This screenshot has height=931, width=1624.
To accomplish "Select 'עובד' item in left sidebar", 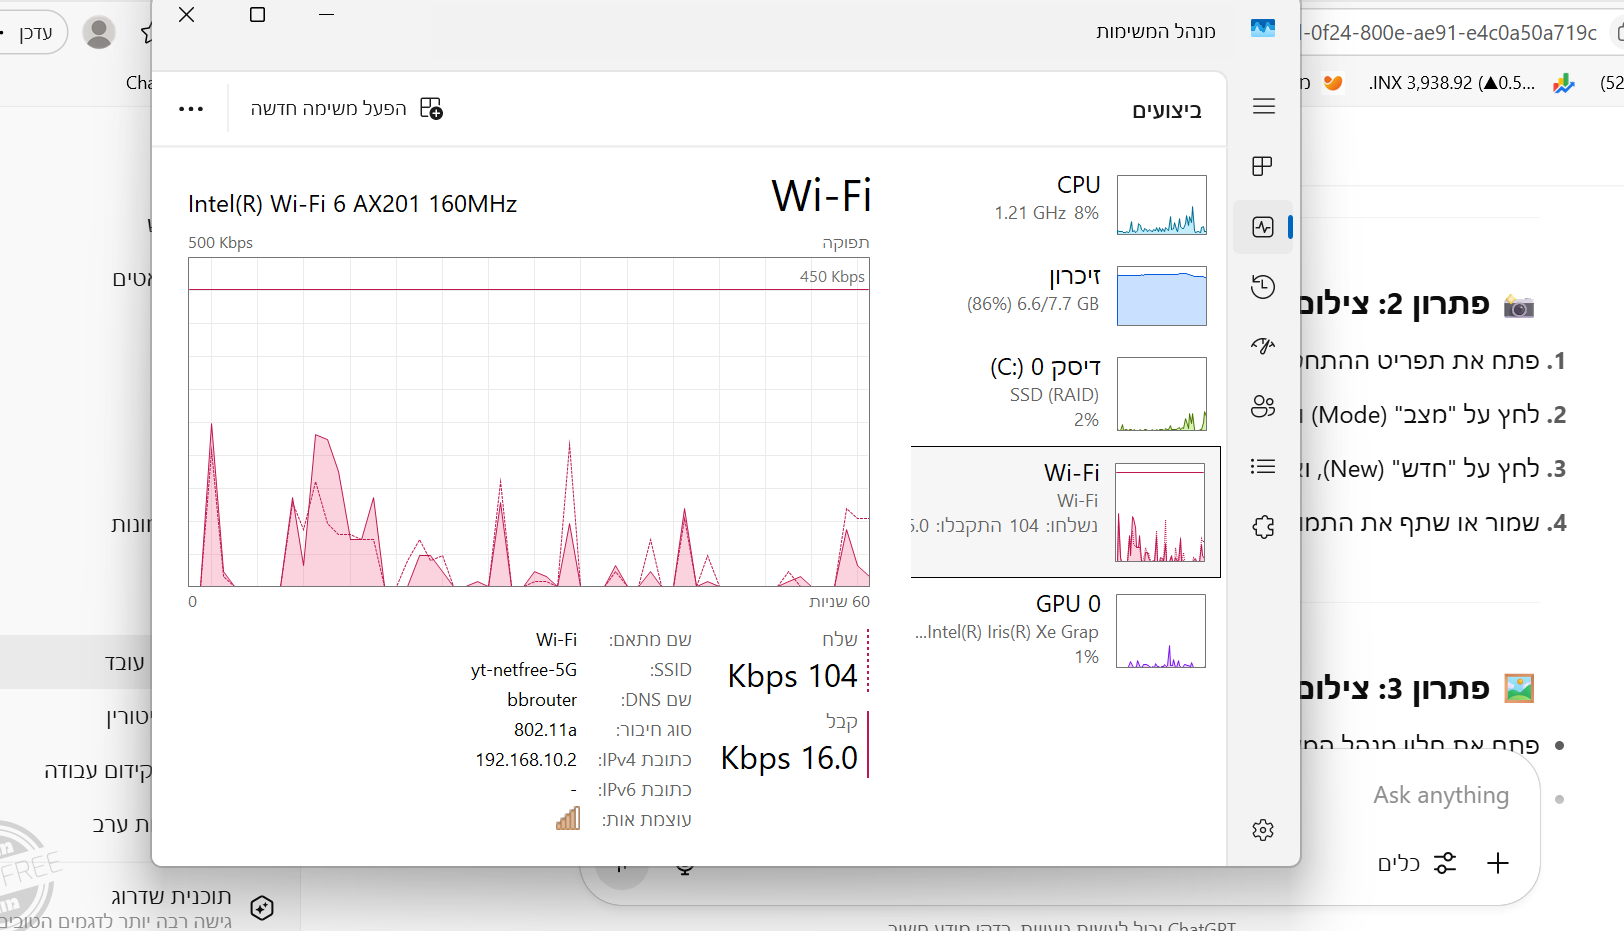I will pyautogui.click(x=75, y=662).
